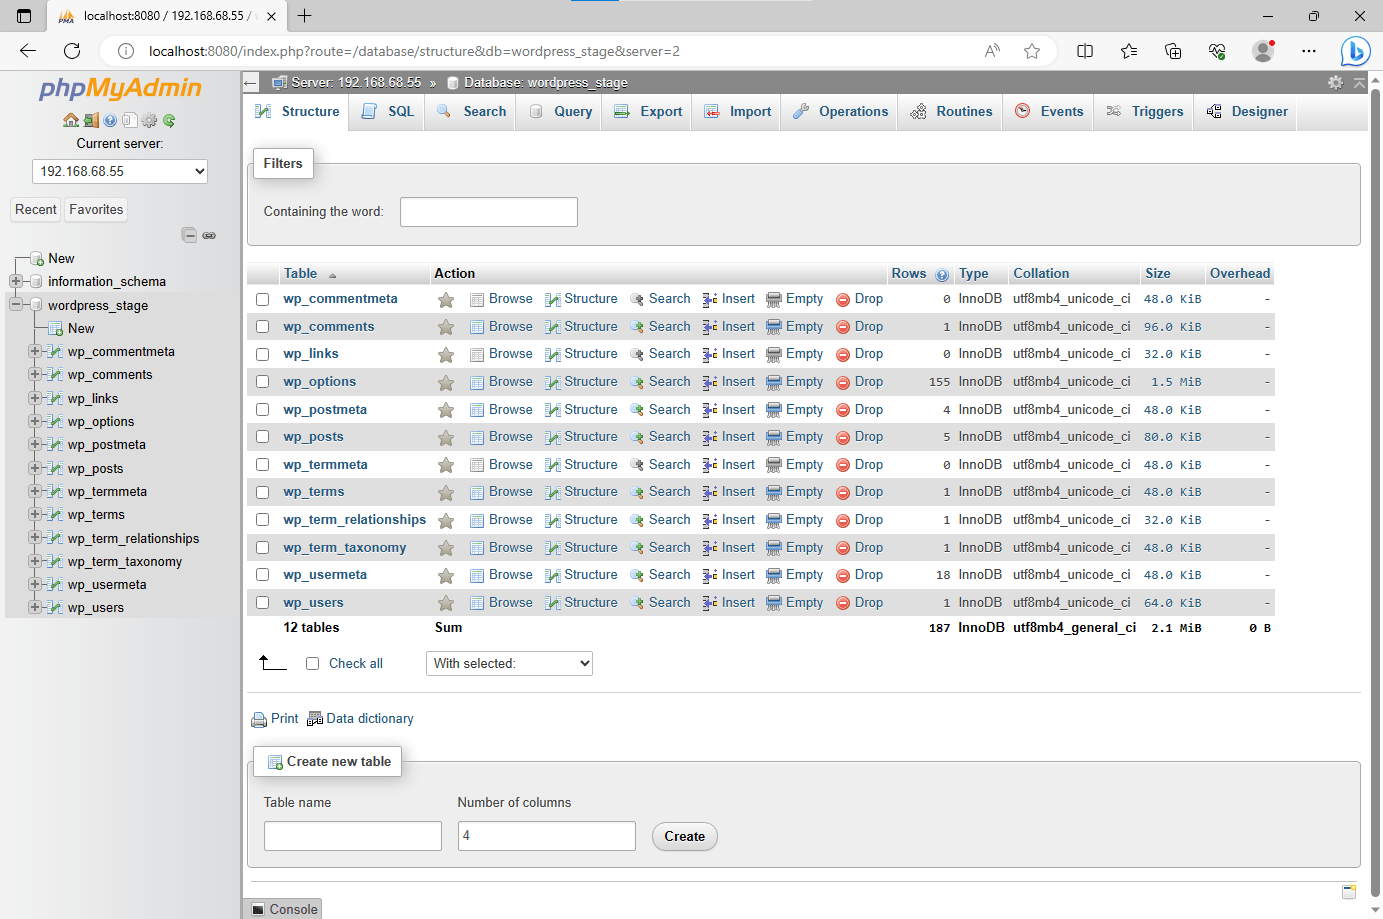Click the Edge Copilot icon
The width and height of the screenshot is (1383, 919).
[1355, 51]
